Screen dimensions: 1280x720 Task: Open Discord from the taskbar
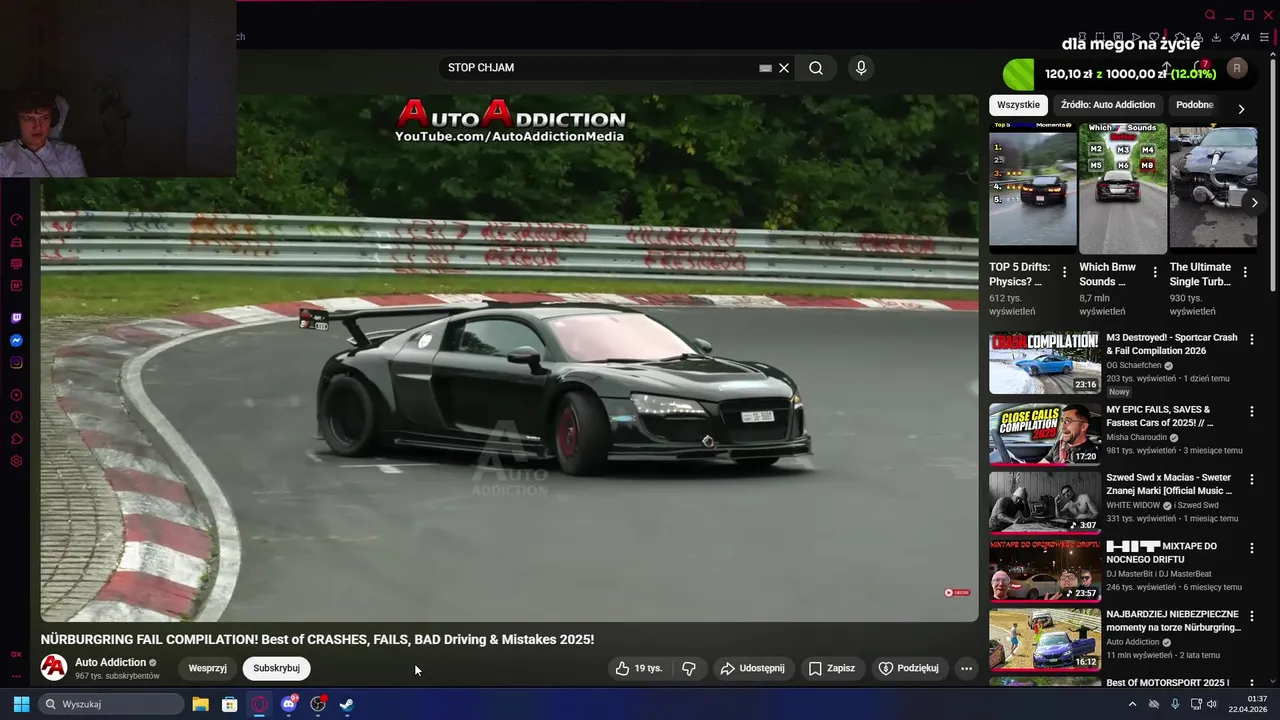(x=289, y=704)
